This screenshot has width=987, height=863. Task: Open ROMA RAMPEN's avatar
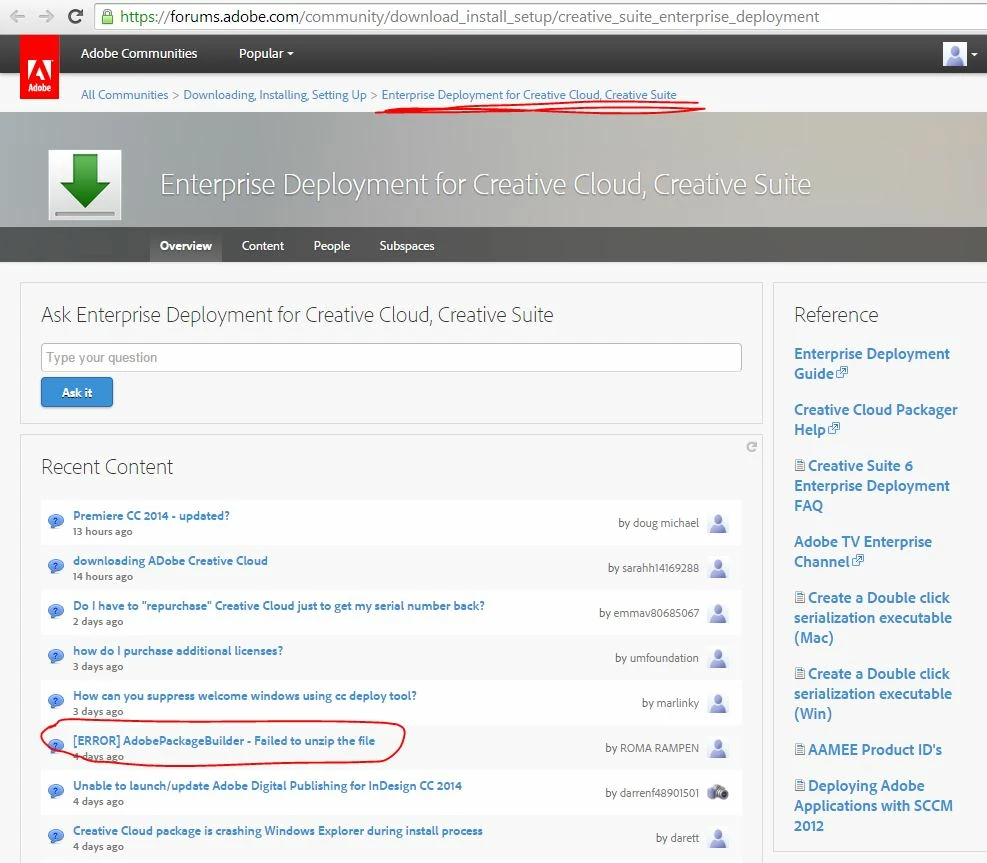[x=718, y=748]
